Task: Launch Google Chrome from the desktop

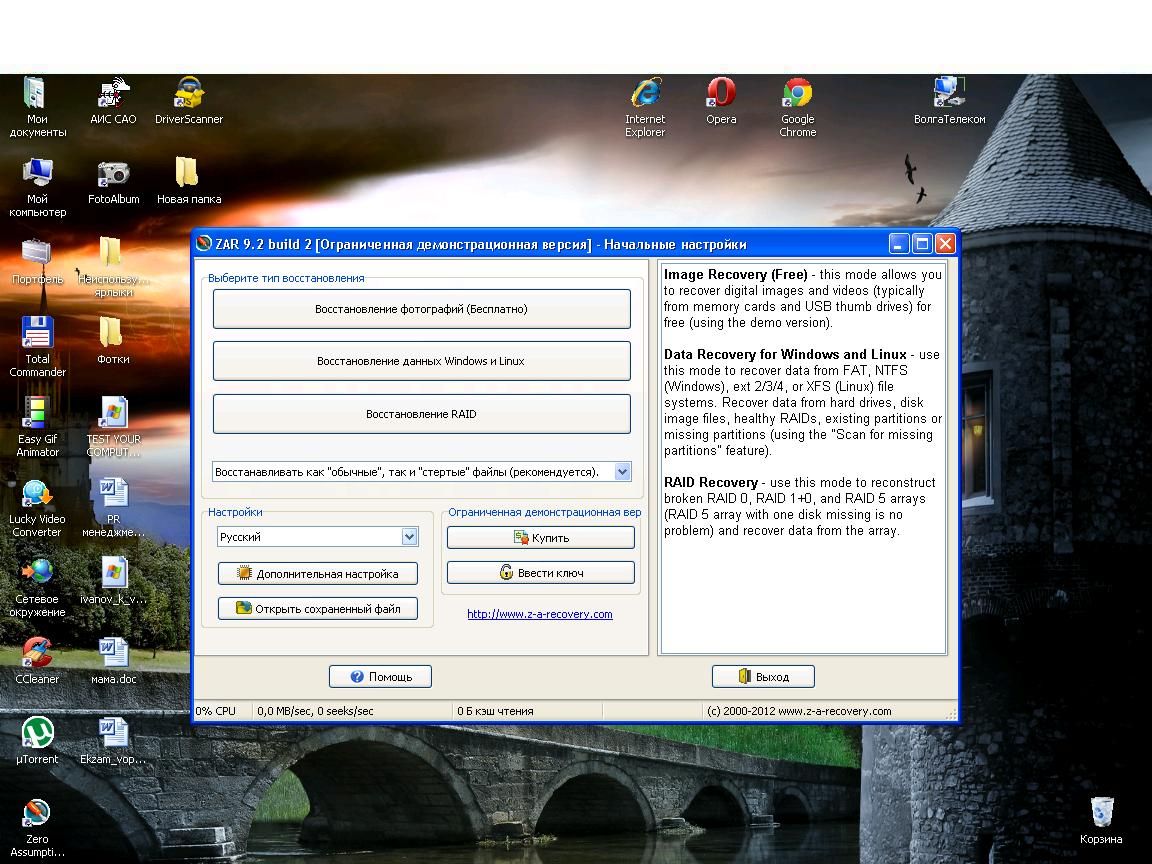Action: 797,107
